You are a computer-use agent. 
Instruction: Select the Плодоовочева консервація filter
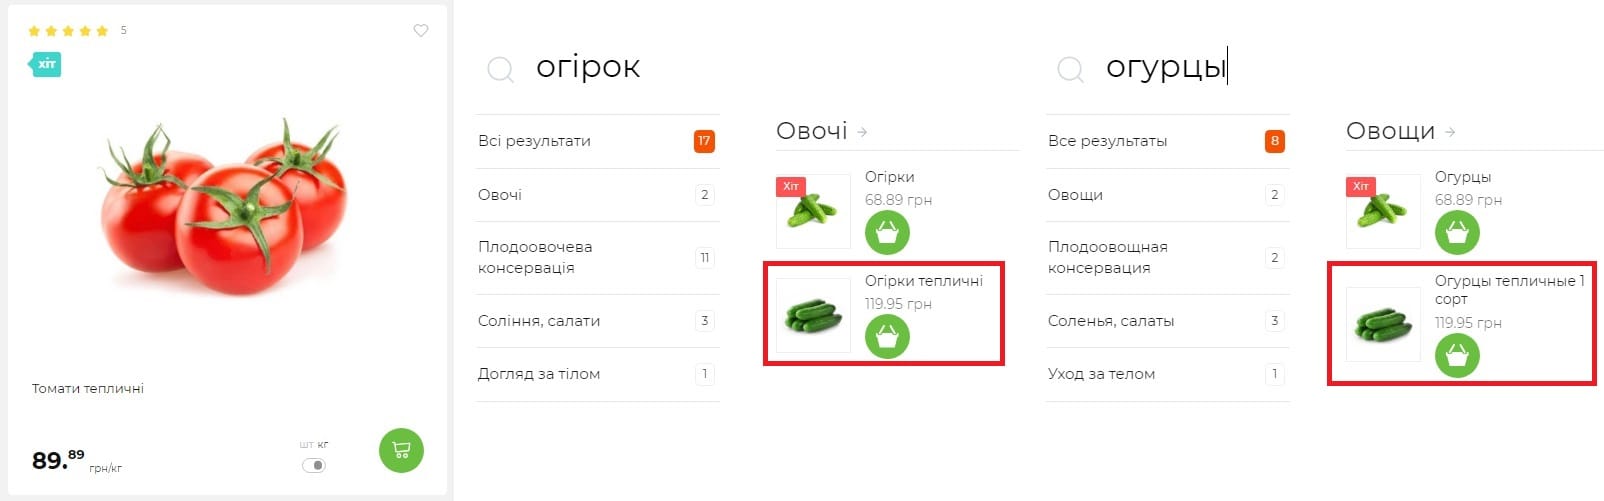tap(597, 258)
